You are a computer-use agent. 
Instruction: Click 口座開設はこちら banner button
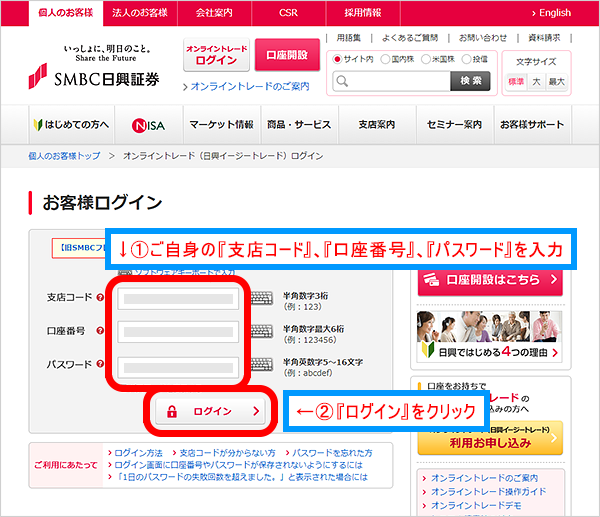[x=490, y=280]
